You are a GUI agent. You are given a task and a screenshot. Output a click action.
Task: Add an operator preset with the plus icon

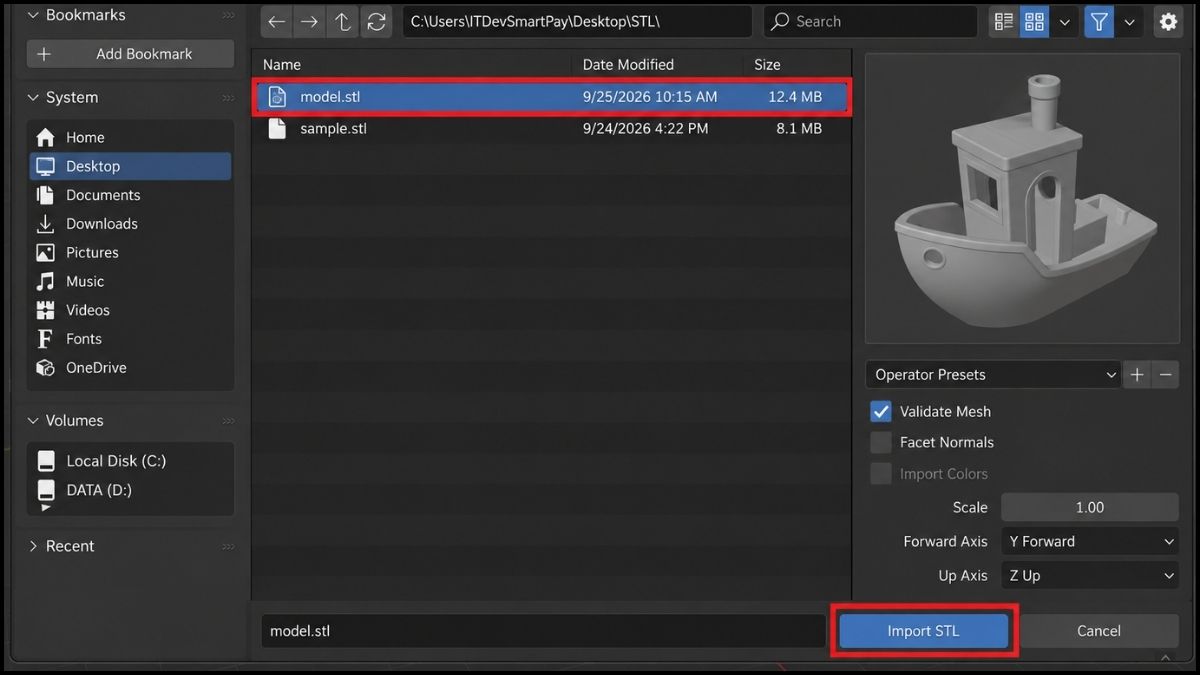tap(1137, 375)
